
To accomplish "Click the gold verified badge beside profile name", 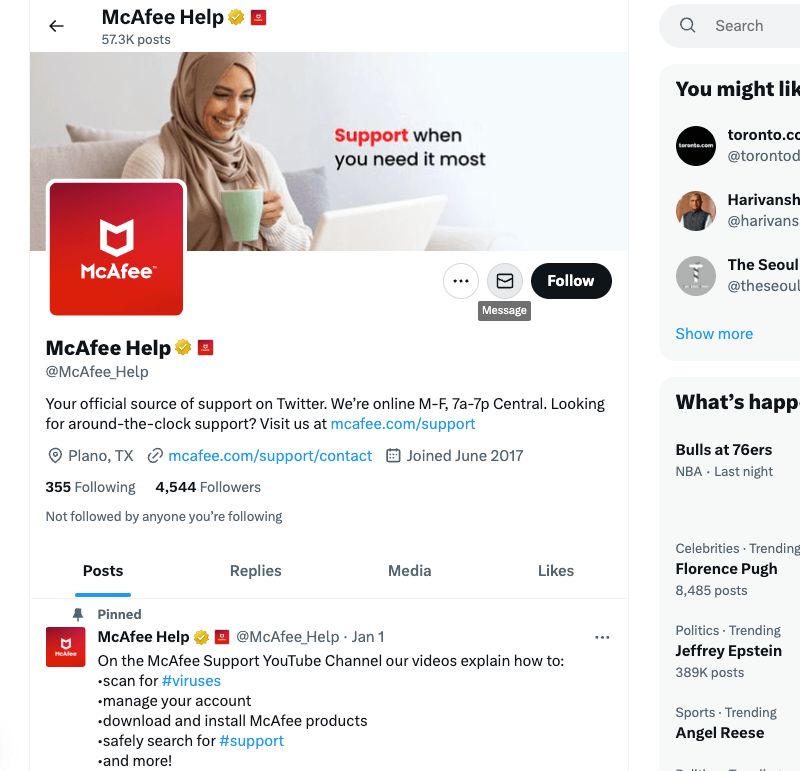I will (184, 348).
